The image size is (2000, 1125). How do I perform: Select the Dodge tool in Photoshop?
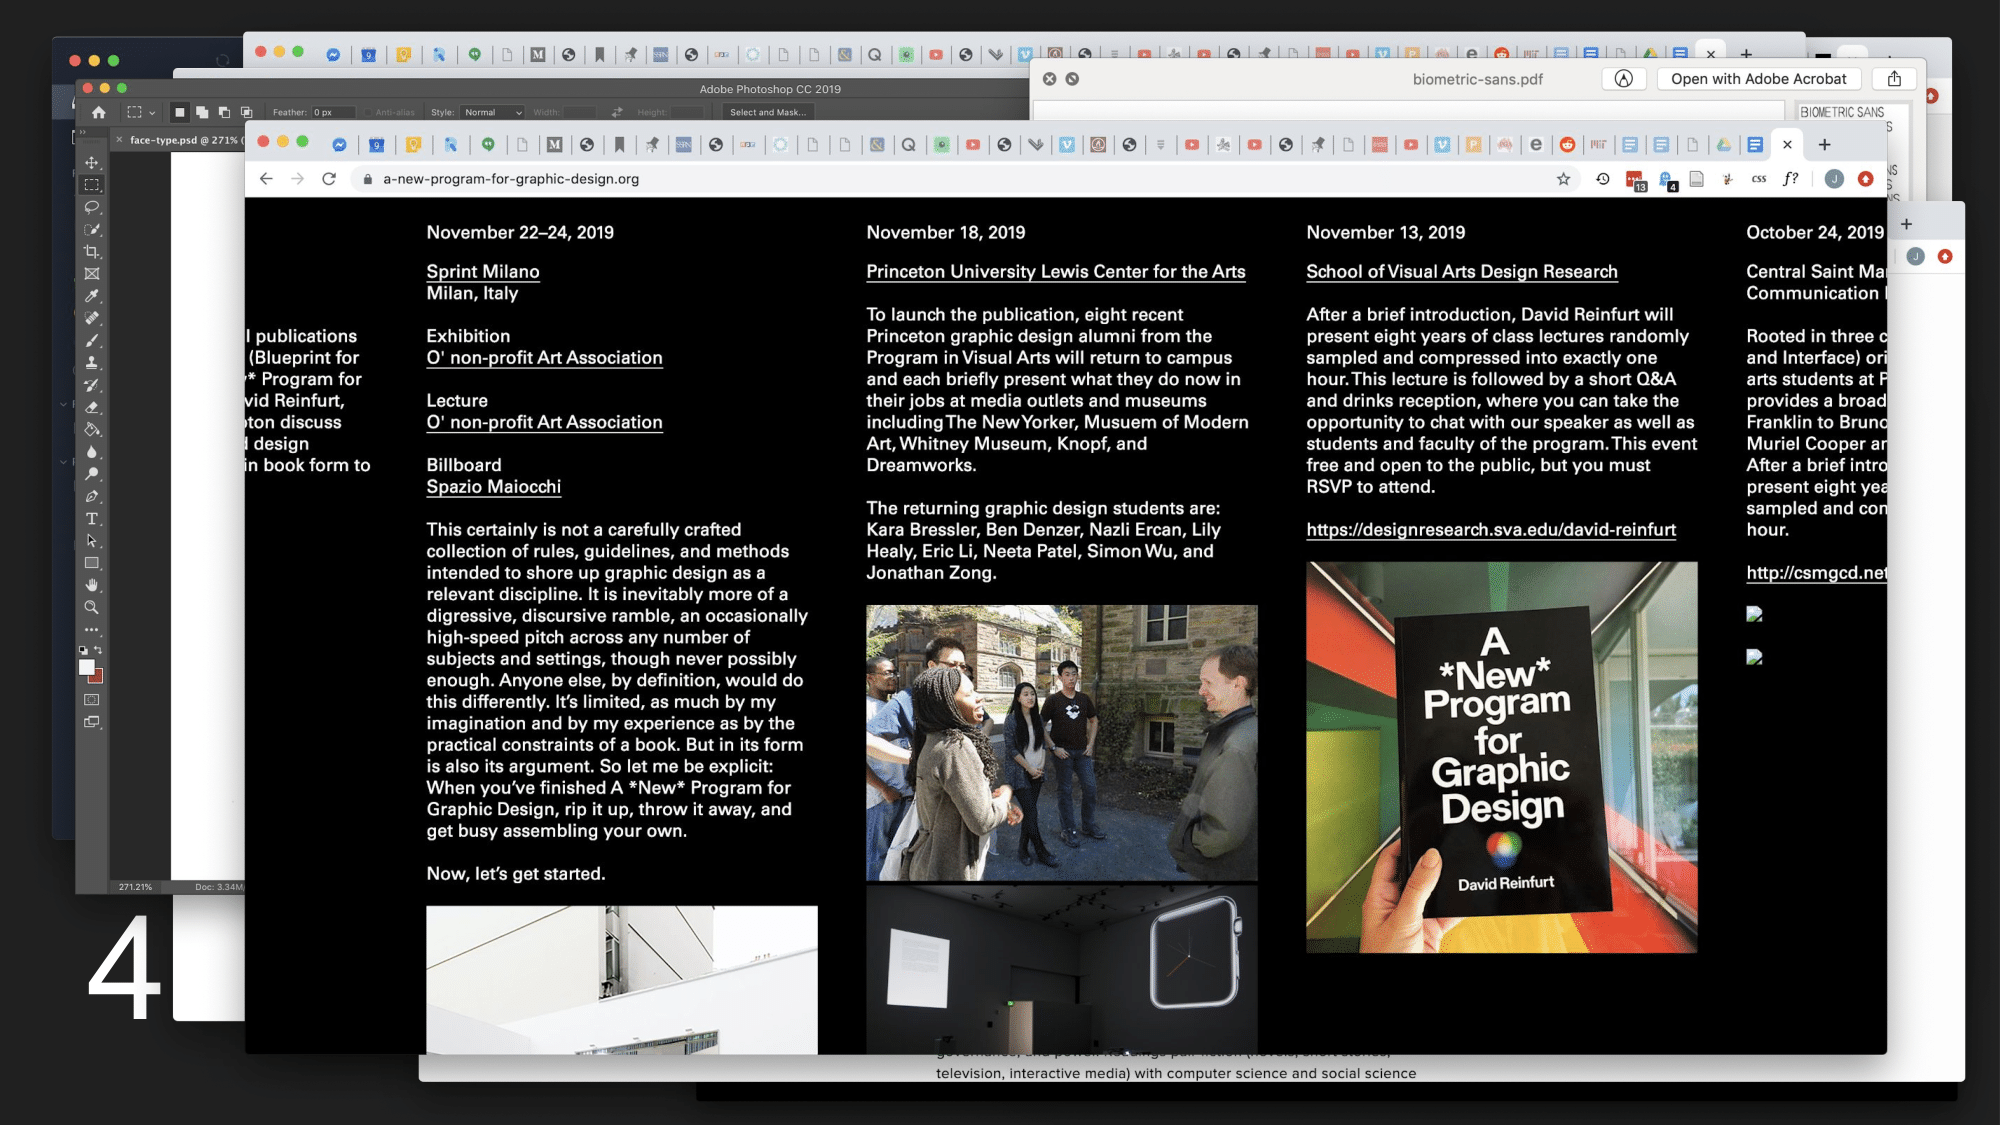[x=92, y=474]
